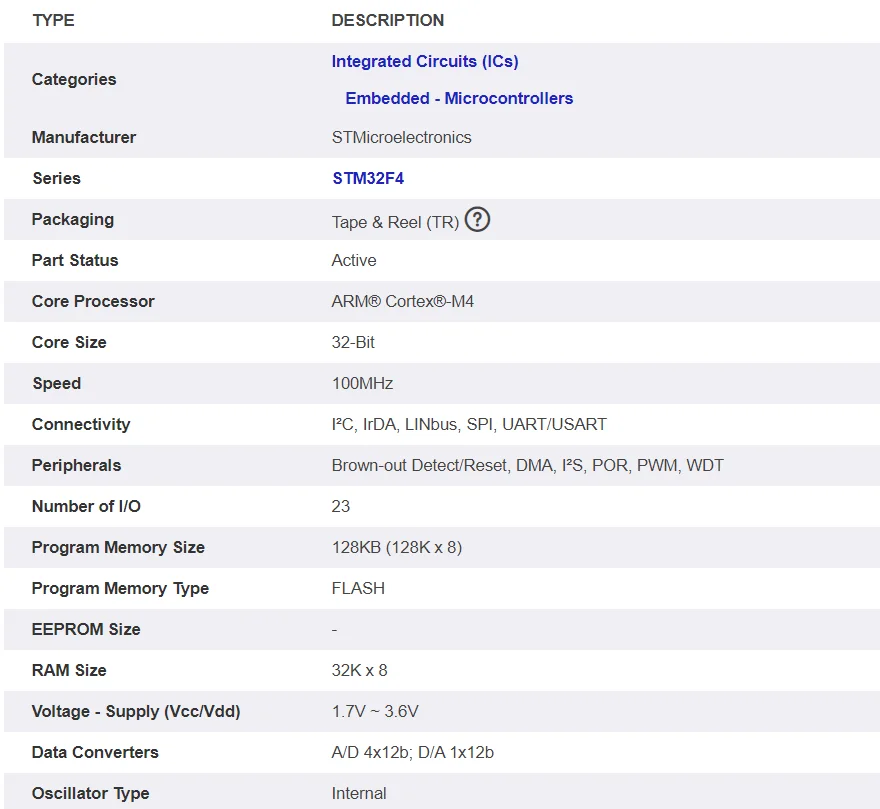Click the Active part status value
The image size is (880, 809).
click(354, 261)
